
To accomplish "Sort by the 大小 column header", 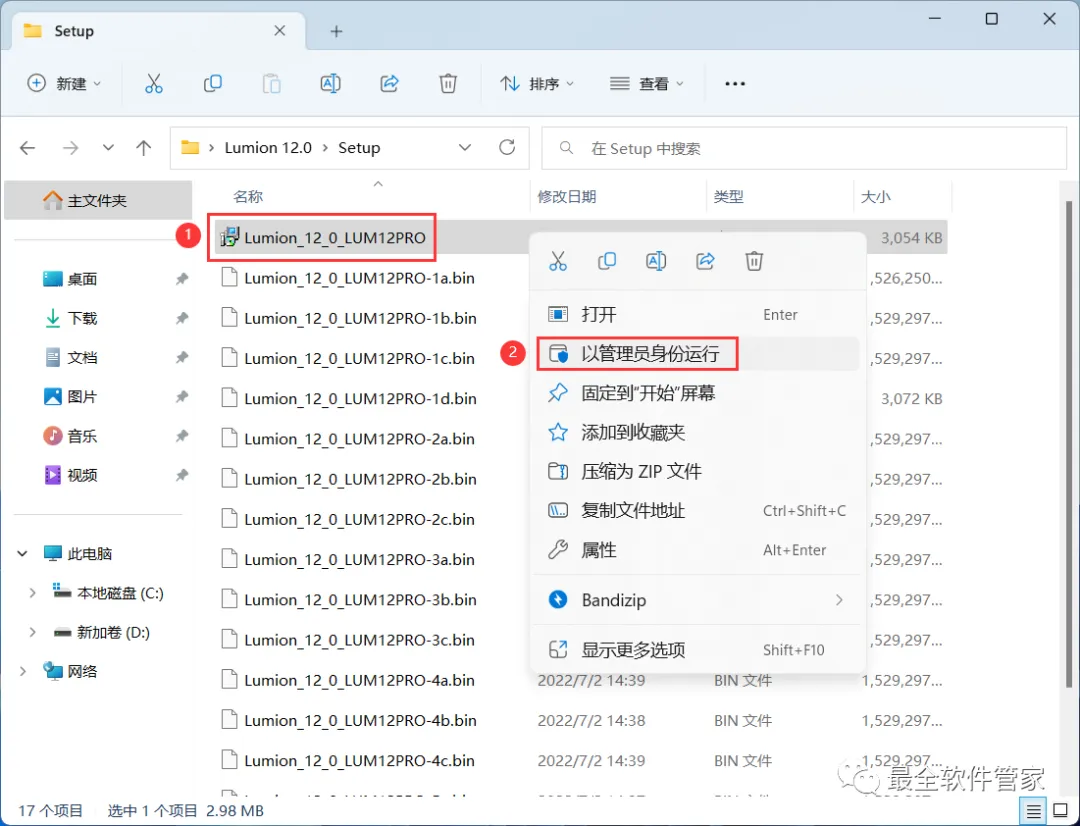I will (x=875, y=197).
